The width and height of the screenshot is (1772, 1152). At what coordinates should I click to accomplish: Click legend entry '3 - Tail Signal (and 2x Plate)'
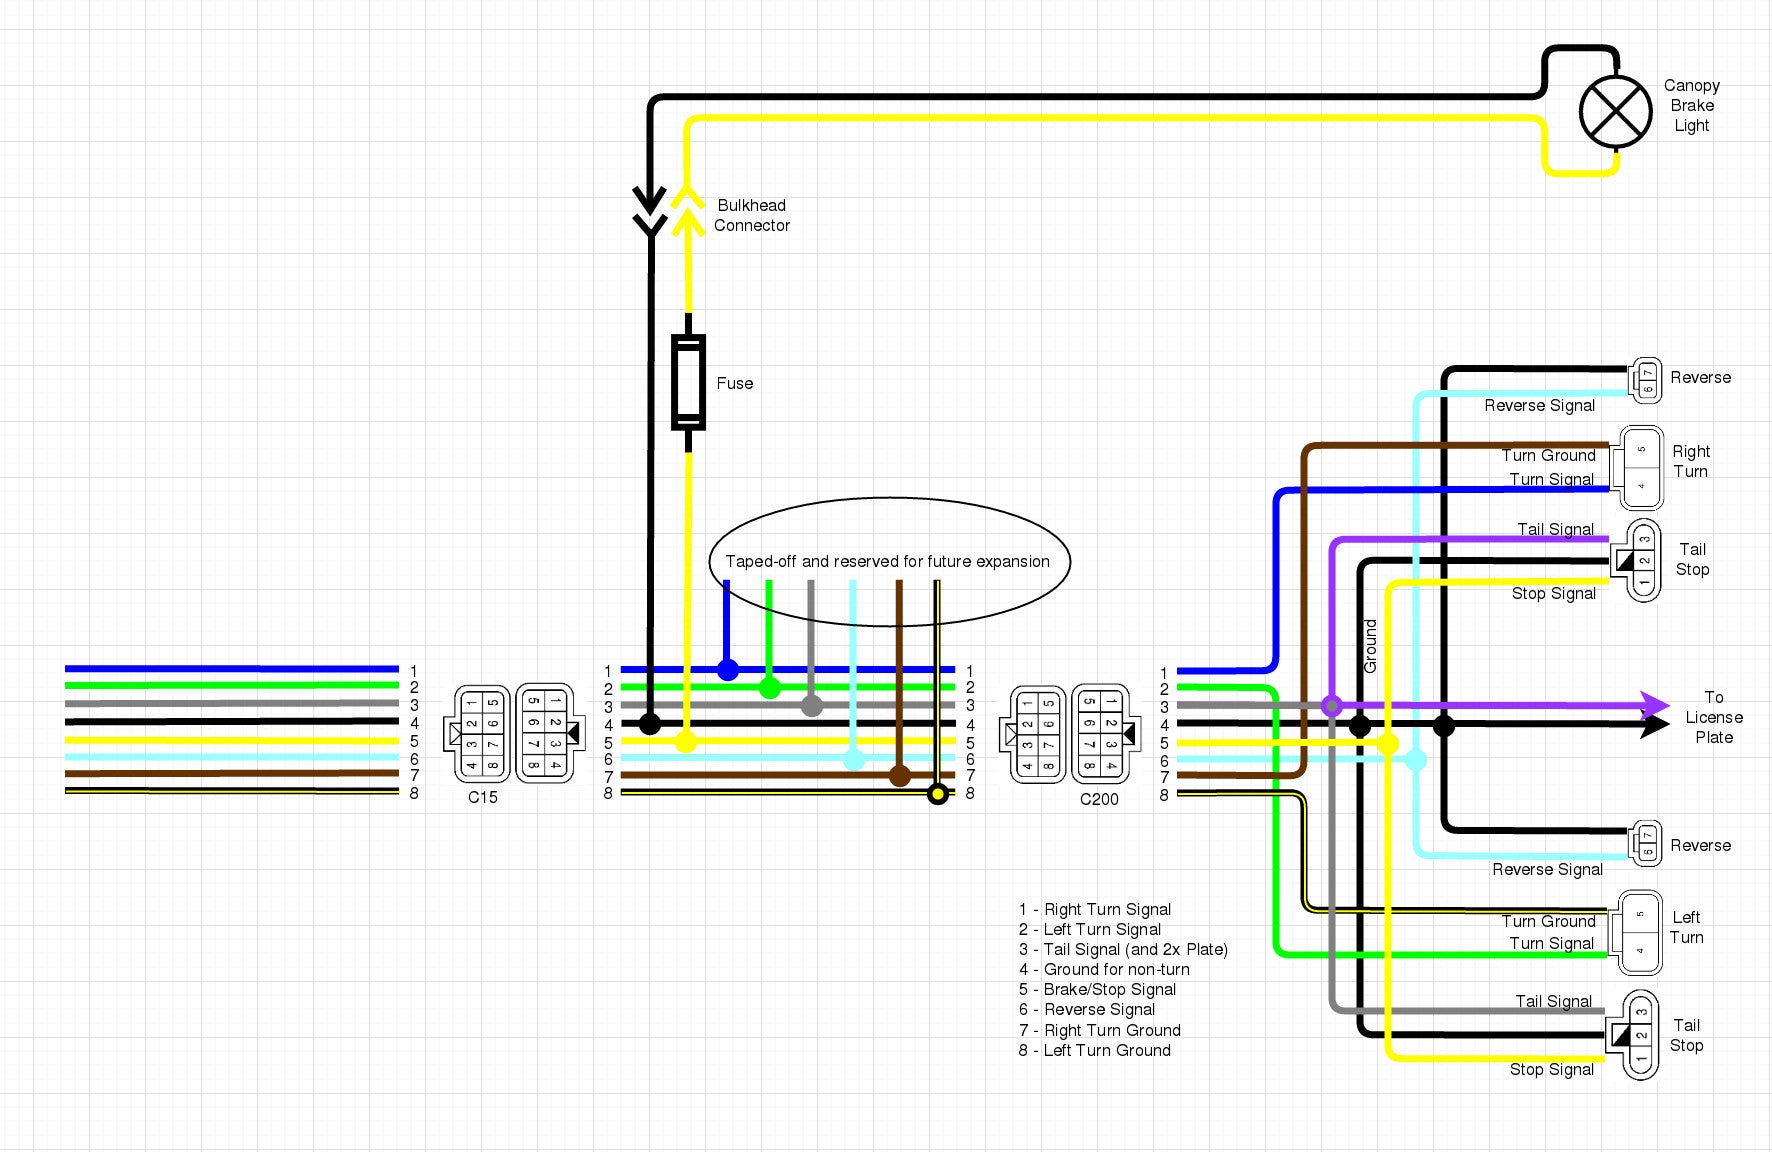[x=1124, y=949]
